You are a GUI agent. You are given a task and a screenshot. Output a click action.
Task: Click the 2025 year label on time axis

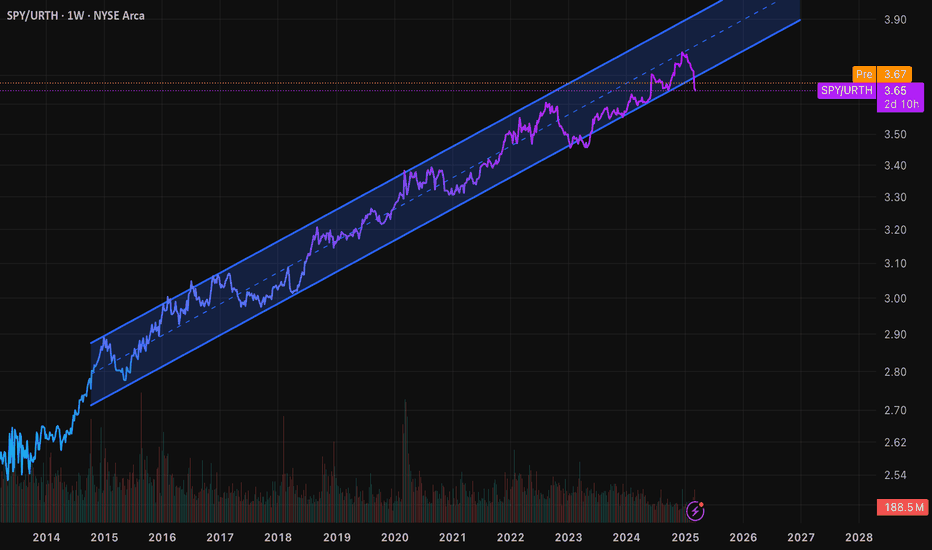tap(685, 538)
